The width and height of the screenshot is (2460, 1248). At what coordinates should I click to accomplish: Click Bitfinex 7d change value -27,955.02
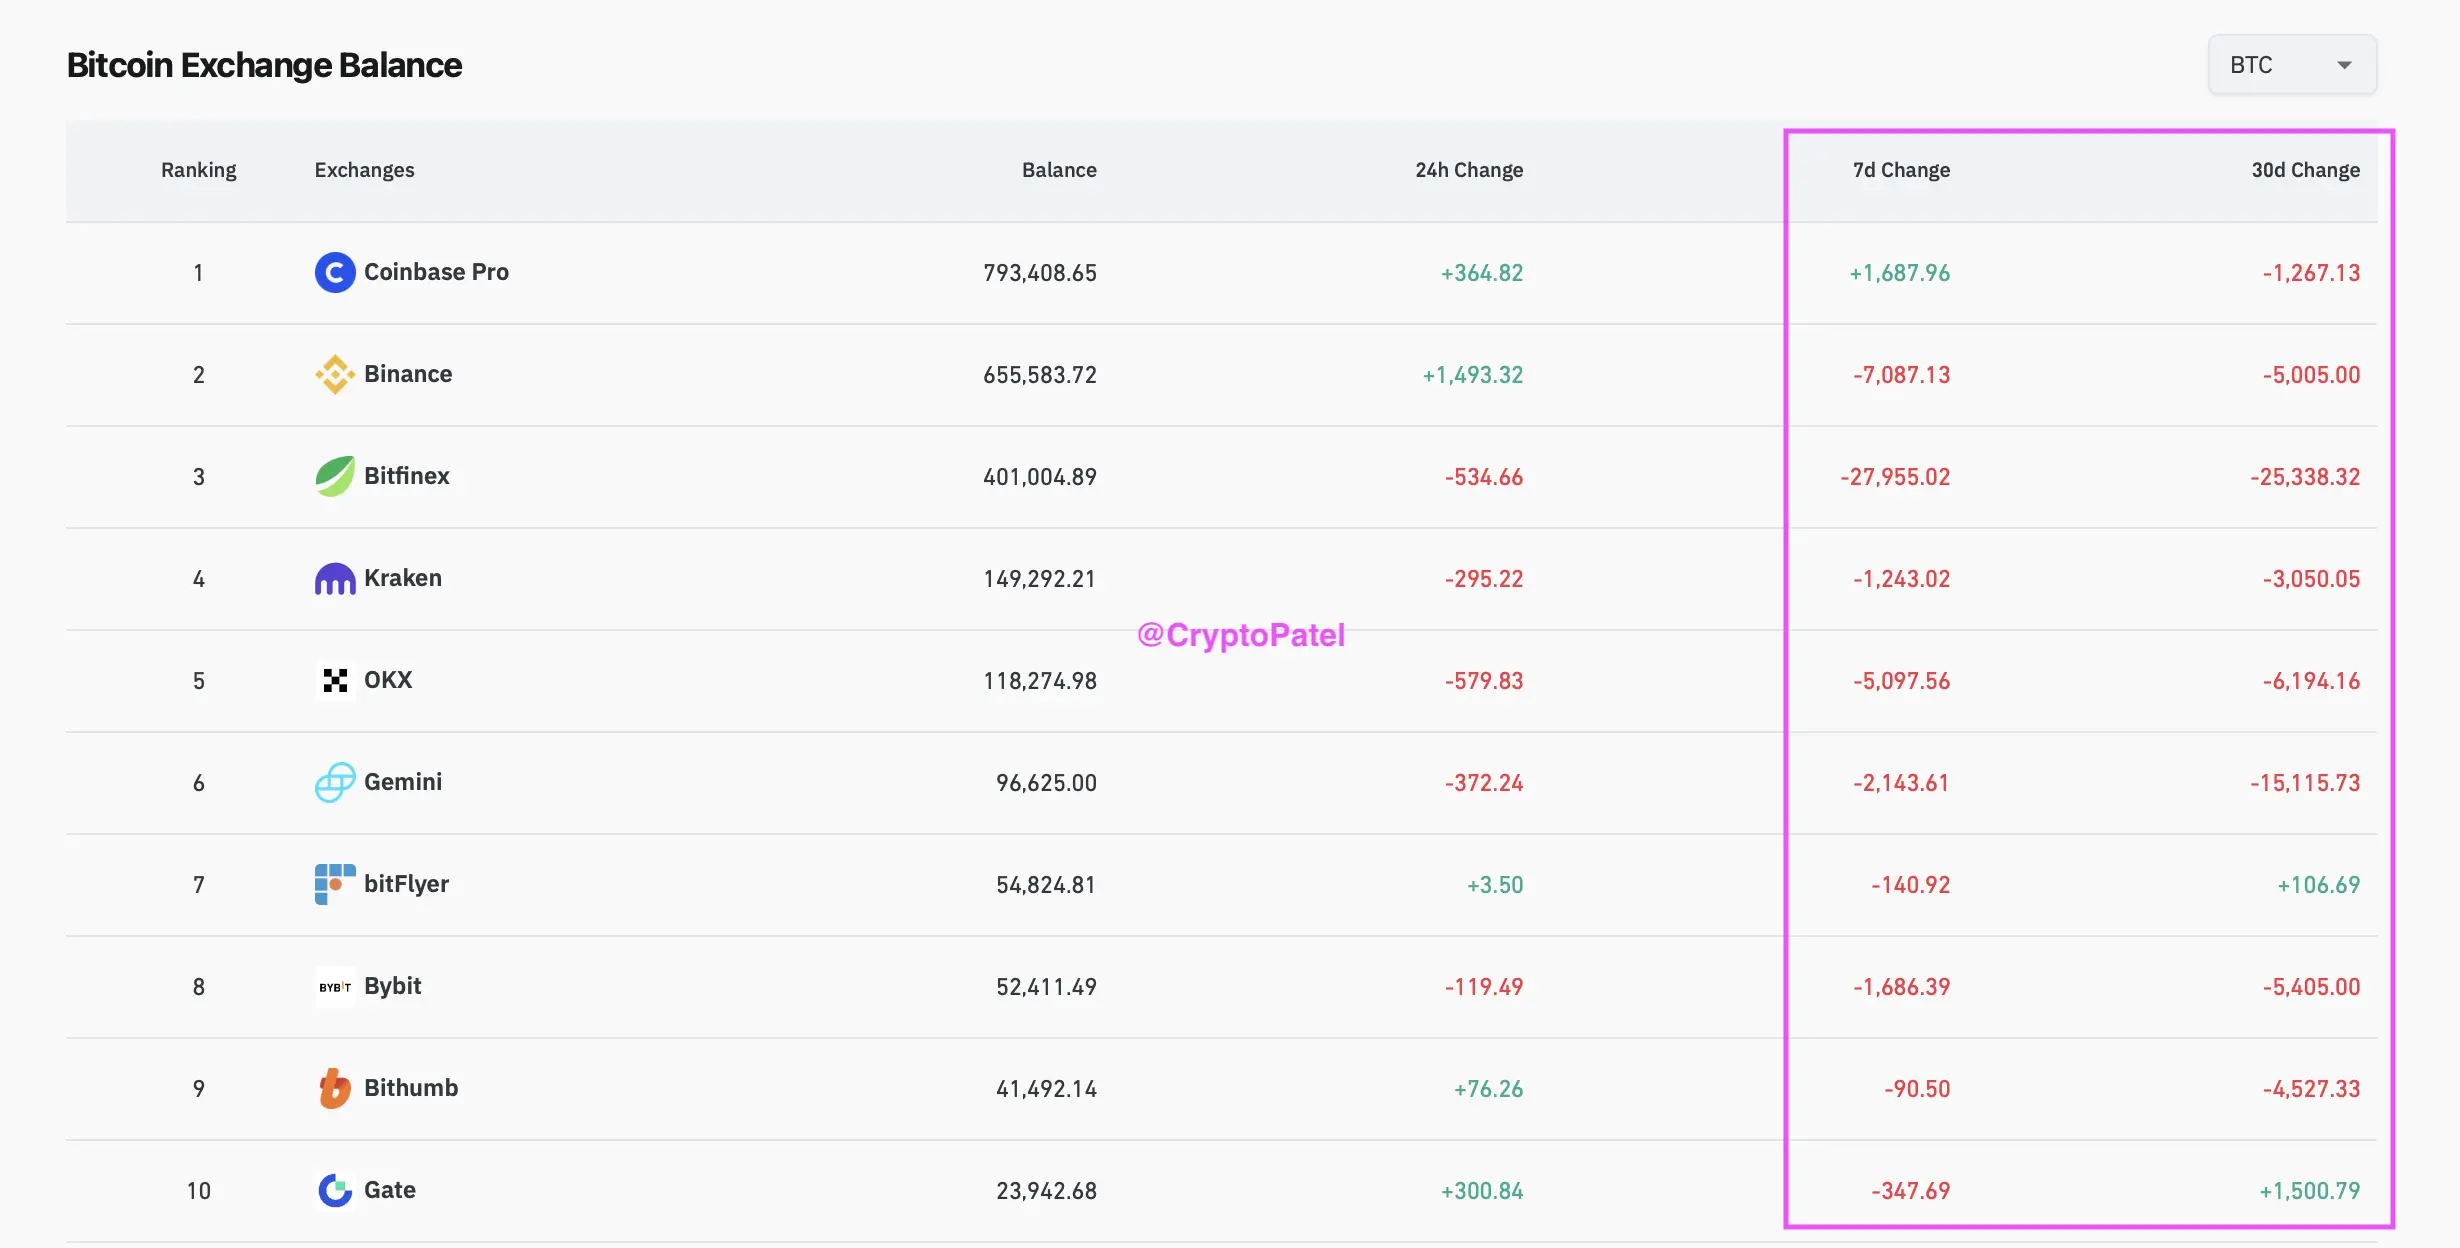(1895, 477)
